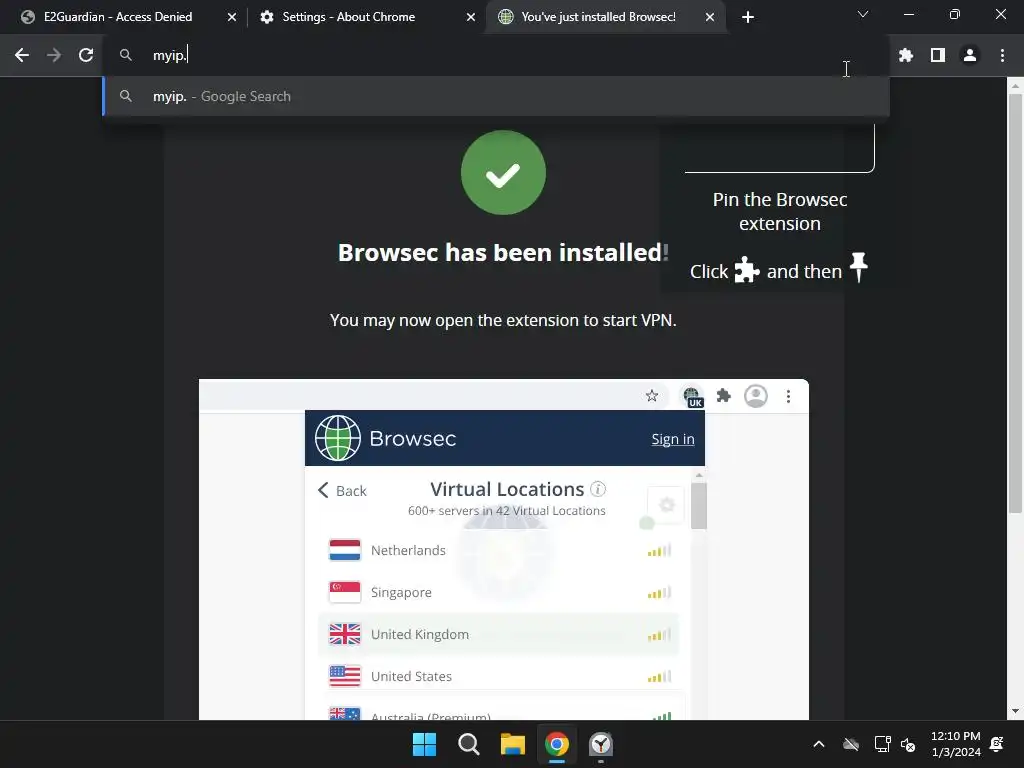Click the forward navigation arrow
Image resolution: width=1024 pixels, height=768 pixels.
[x=54, y=56]
